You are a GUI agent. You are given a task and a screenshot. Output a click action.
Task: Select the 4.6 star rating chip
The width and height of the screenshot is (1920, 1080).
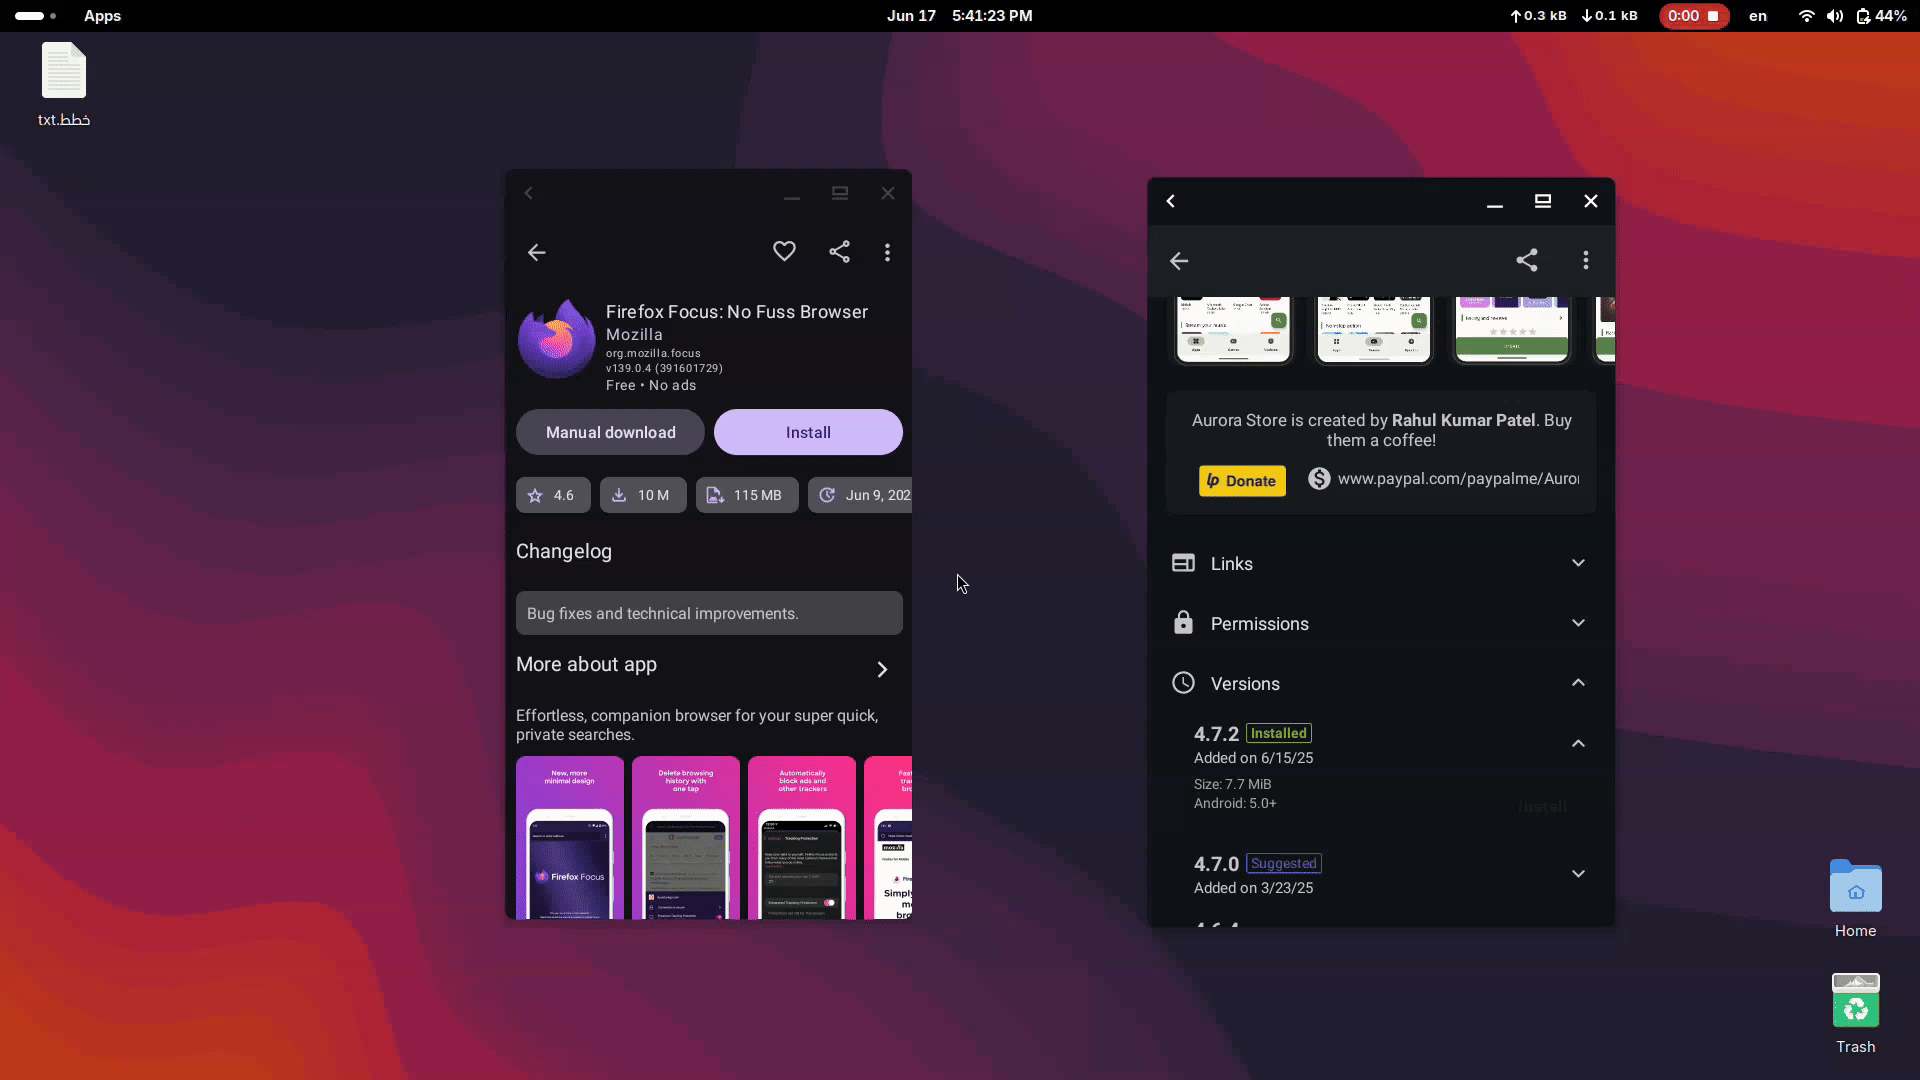click(x=553, y=495)
